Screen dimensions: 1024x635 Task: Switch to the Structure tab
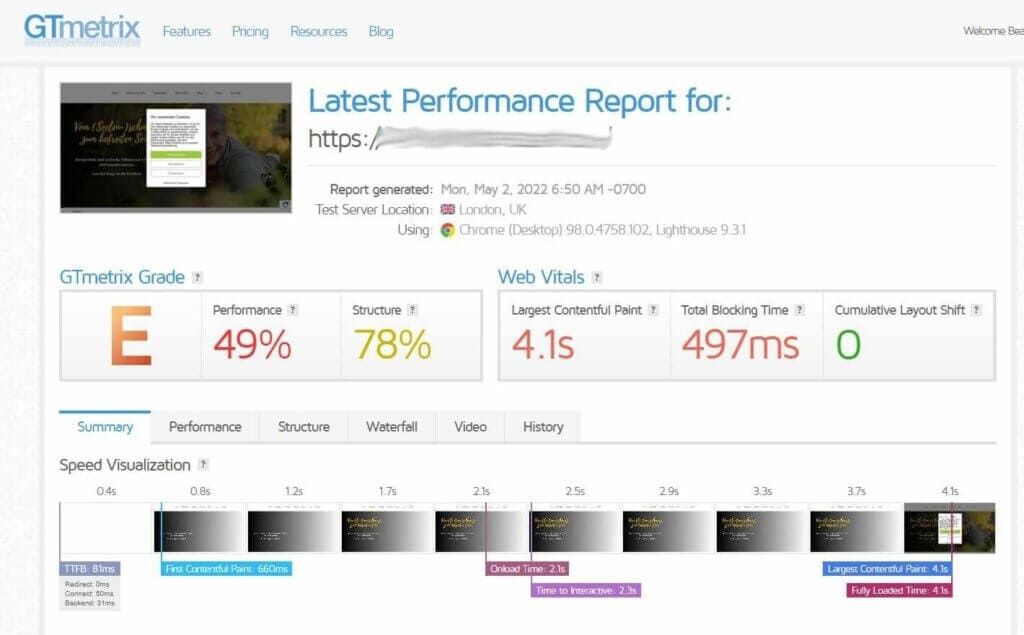304,427
